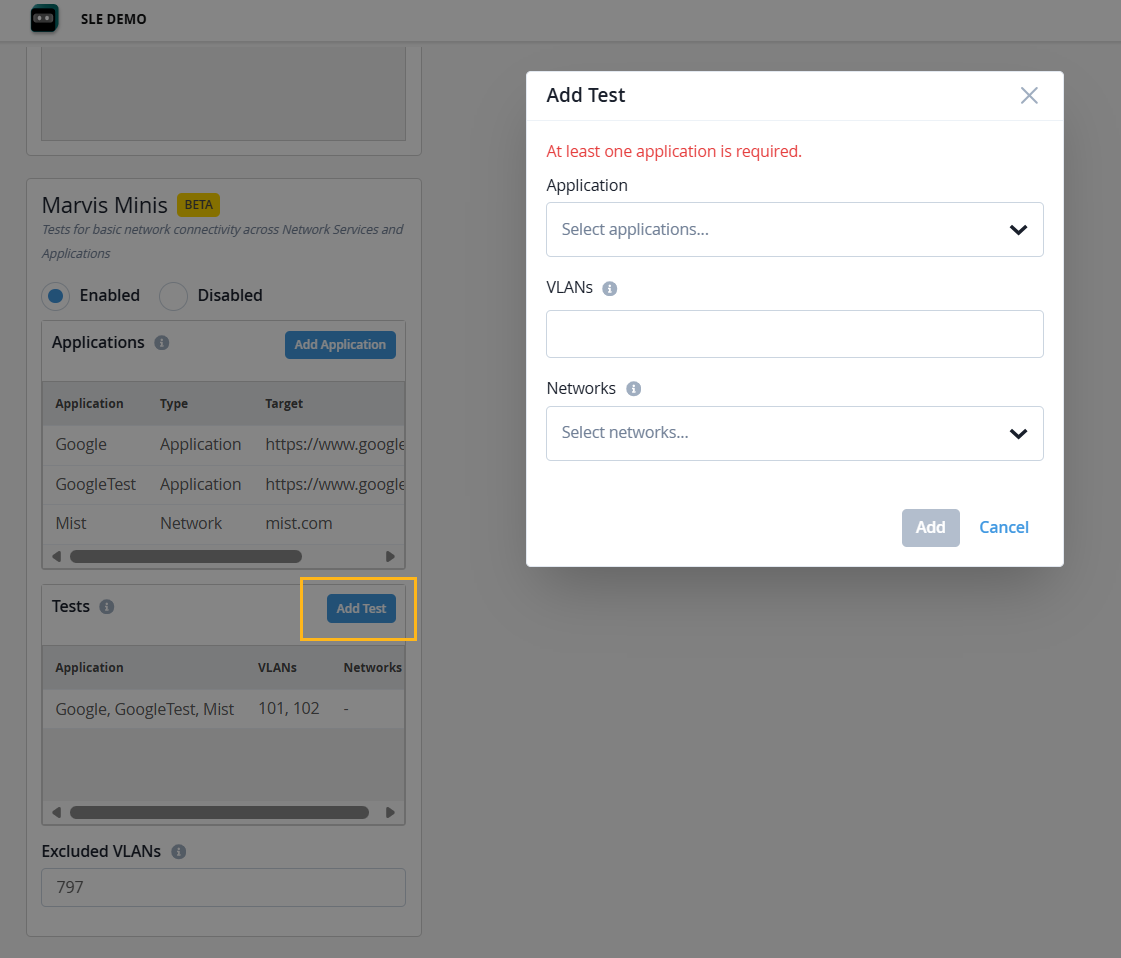The image size is (1121, 958).
Task: Click the Excluded VLANs input field
Action: [223, 888]
